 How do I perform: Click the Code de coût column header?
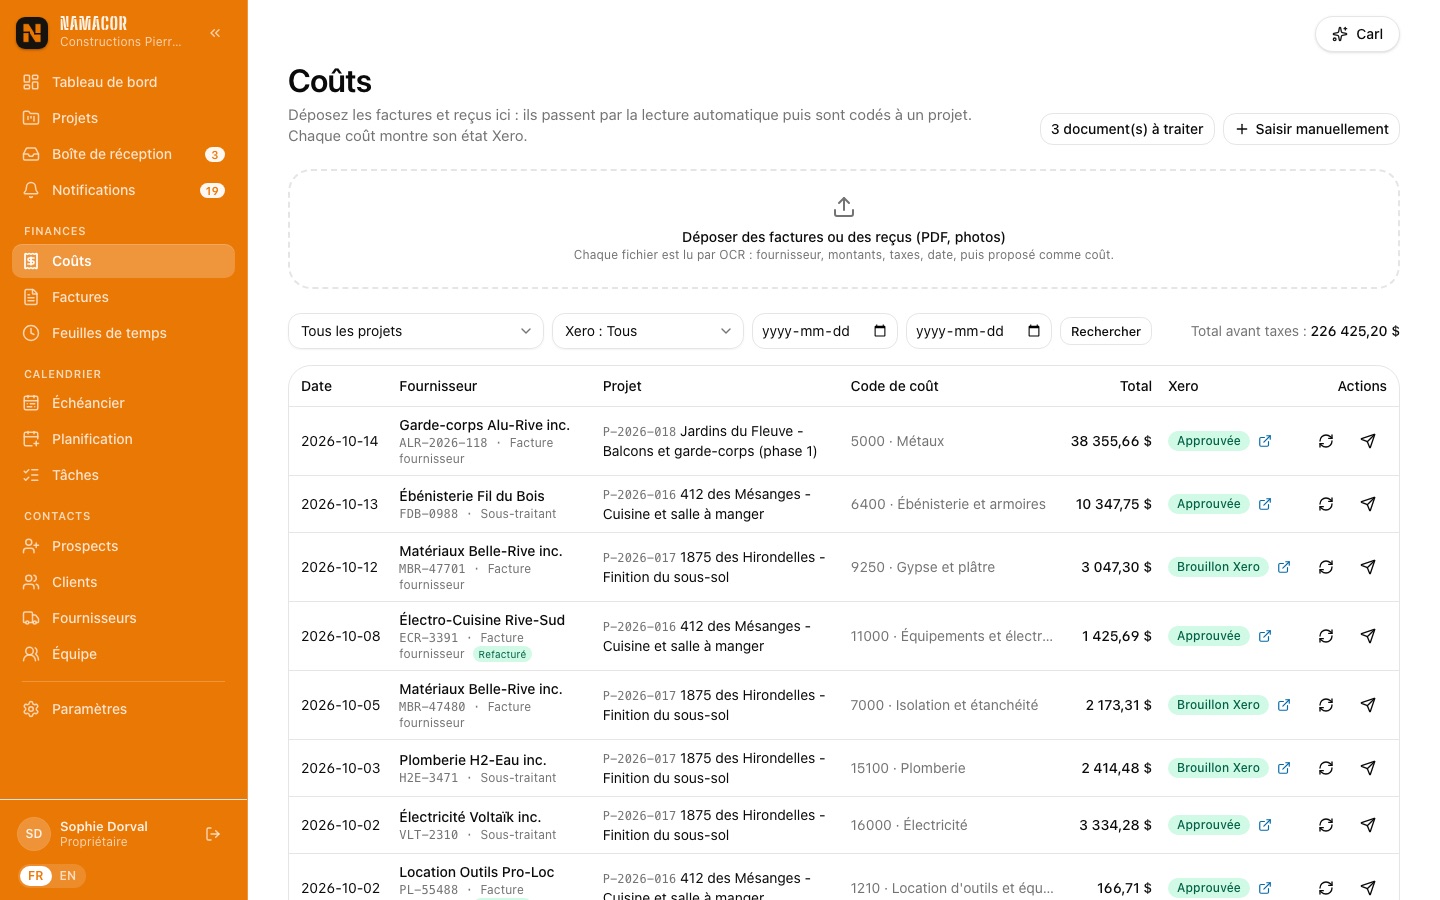click(895, 386)
